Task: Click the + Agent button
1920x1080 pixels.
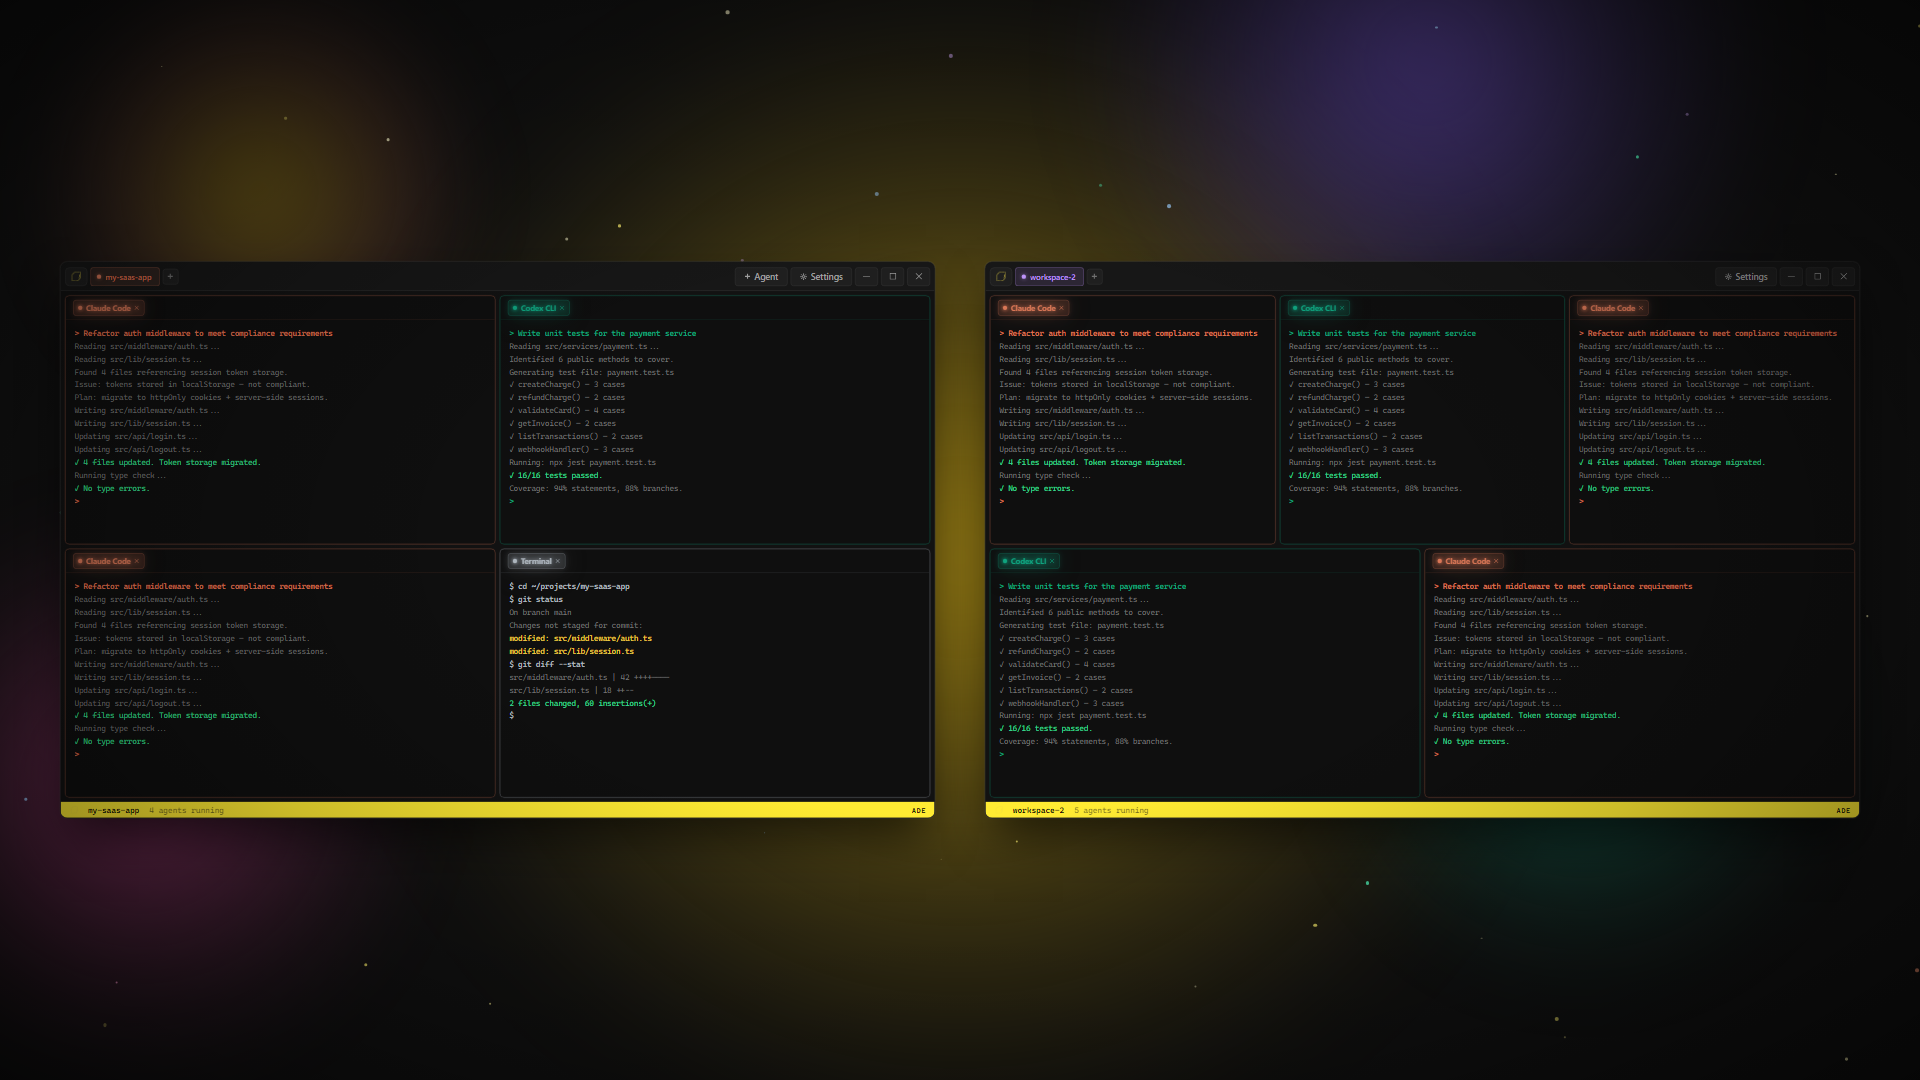Action: tap(761, 277)
